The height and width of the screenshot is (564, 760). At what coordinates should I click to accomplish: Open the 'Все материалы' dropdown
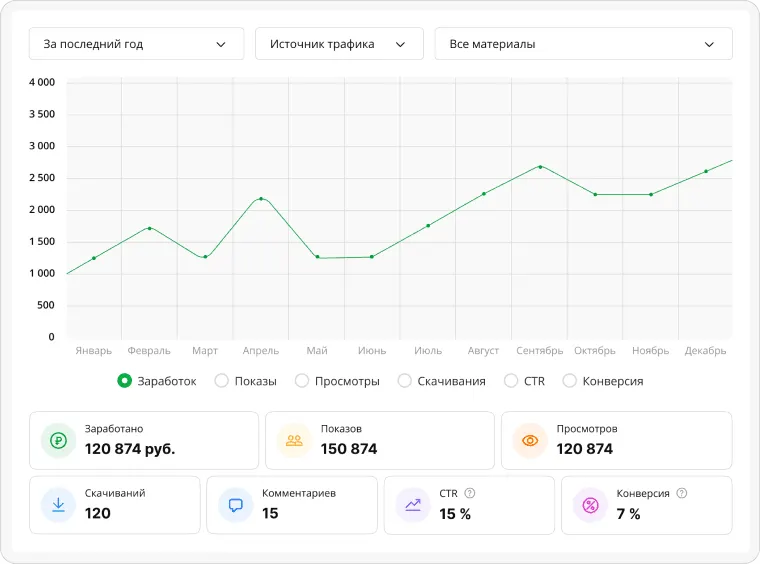click(583, 44)
